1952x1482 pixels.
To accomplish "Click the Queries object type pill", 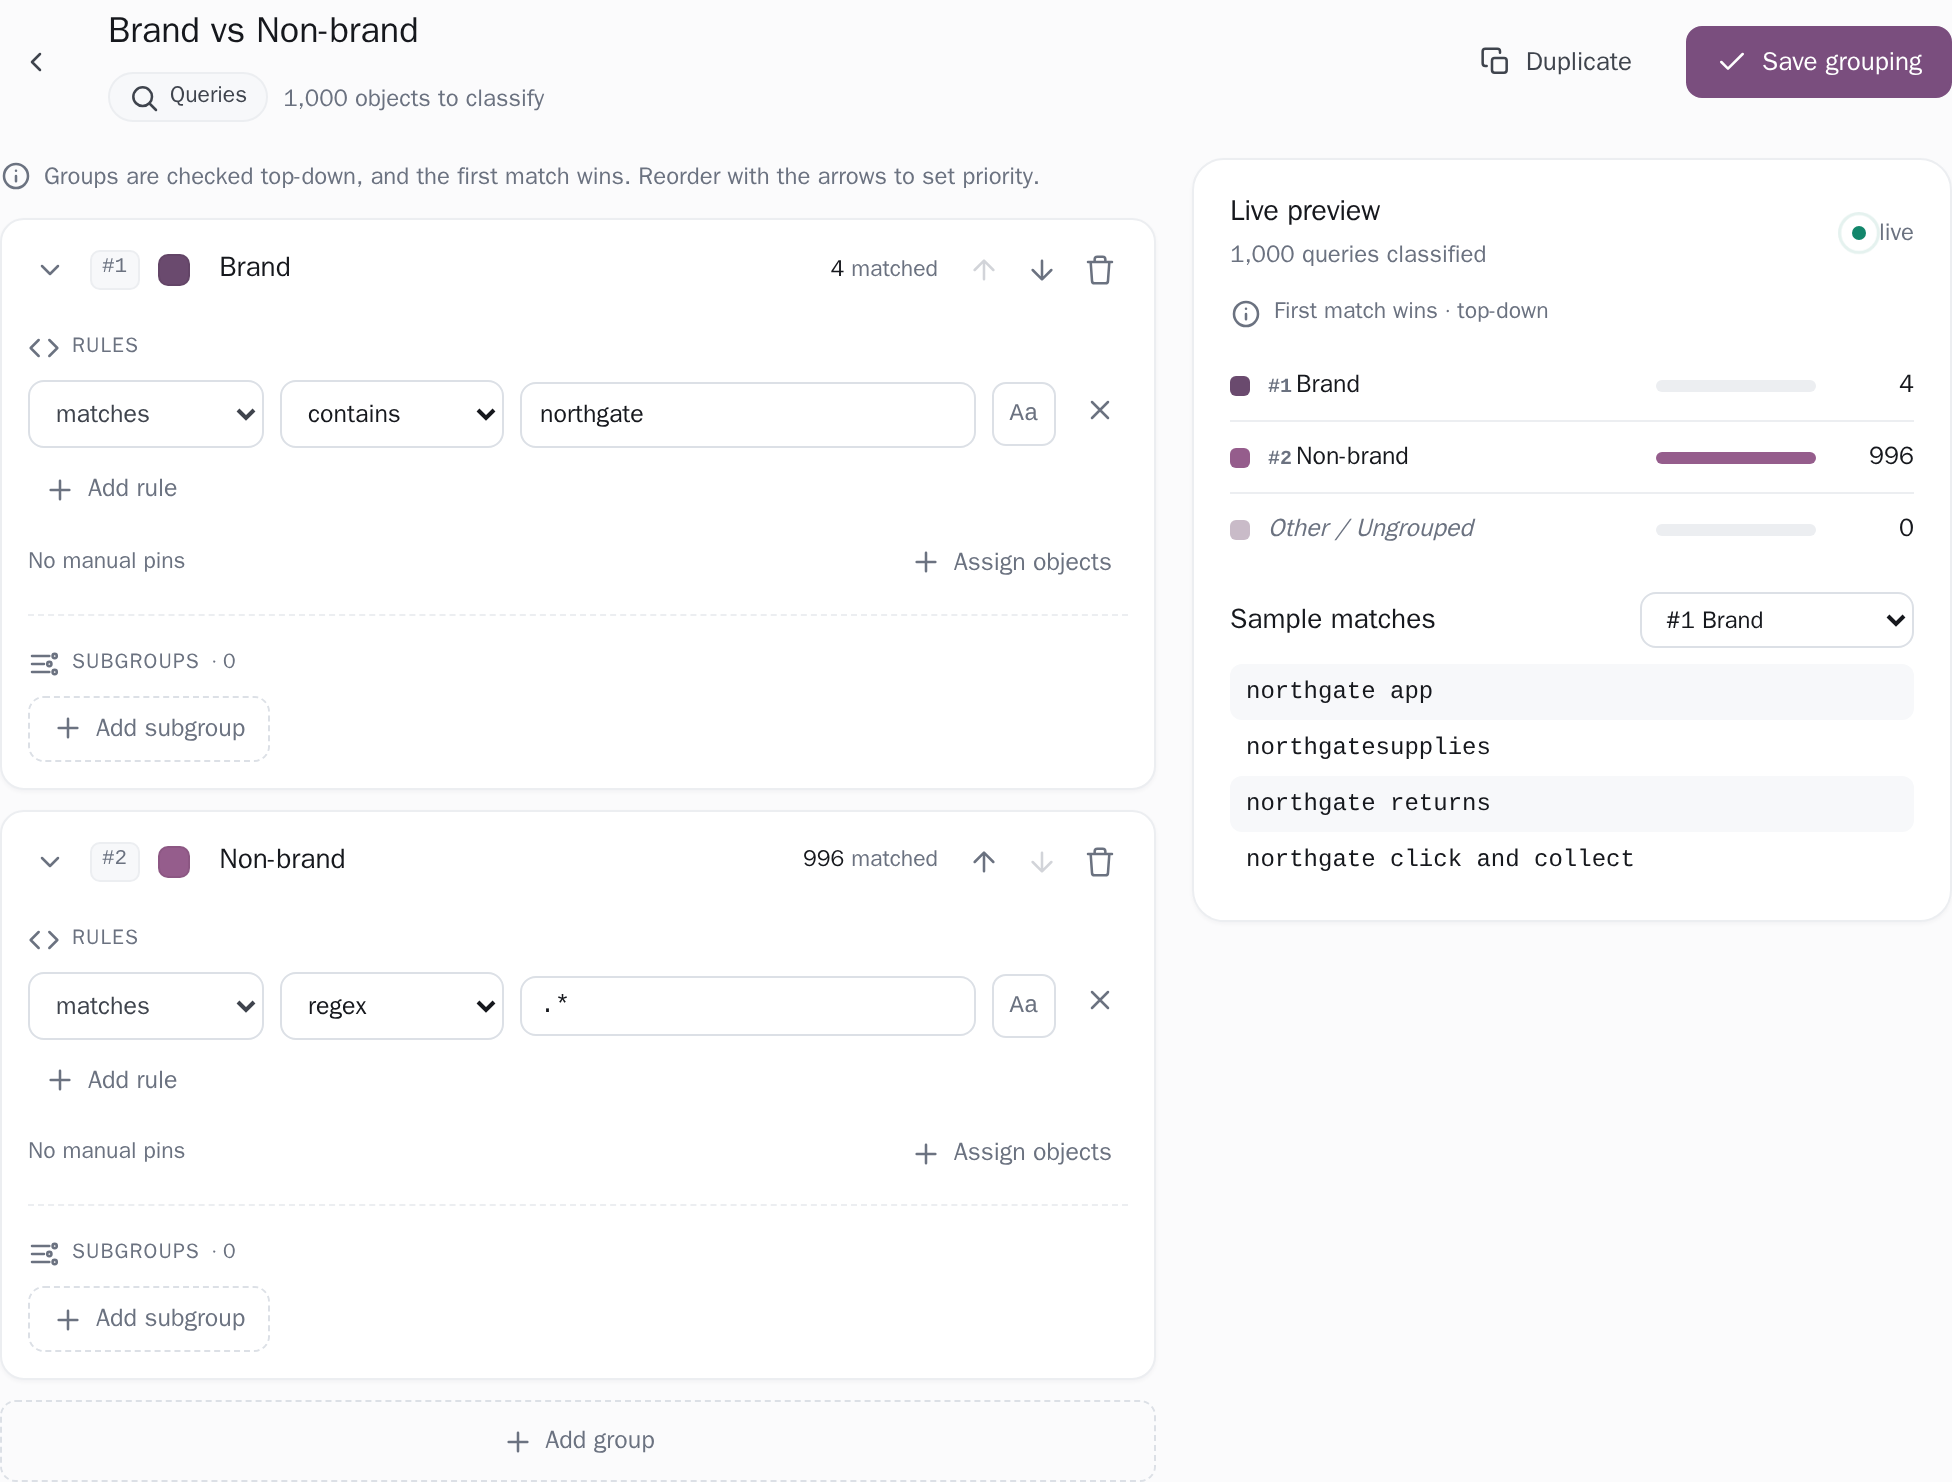I will pyautogui.click(x=188, y=97).
